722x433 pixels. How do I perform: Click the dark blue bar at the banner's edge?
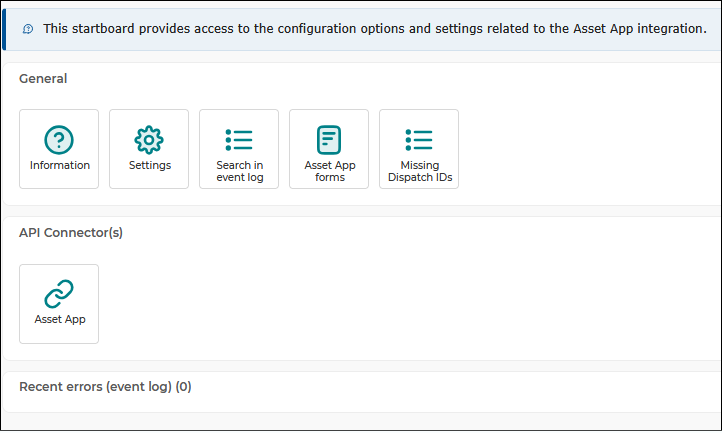pos(4,29)
